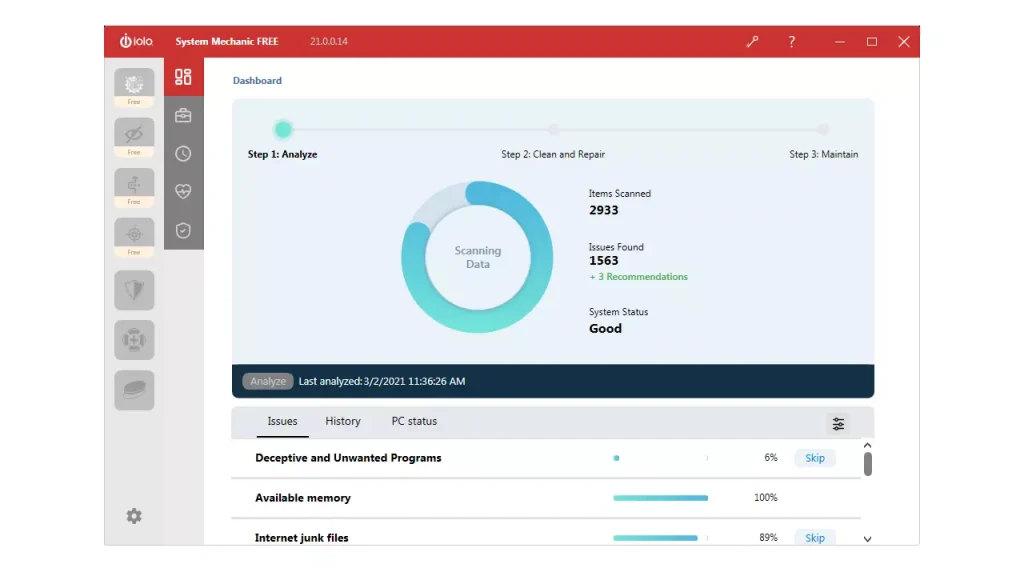This screenshot has height=576, width=1024.
Task: Select the half-shaded shield product tile
Action: point(134,290)
